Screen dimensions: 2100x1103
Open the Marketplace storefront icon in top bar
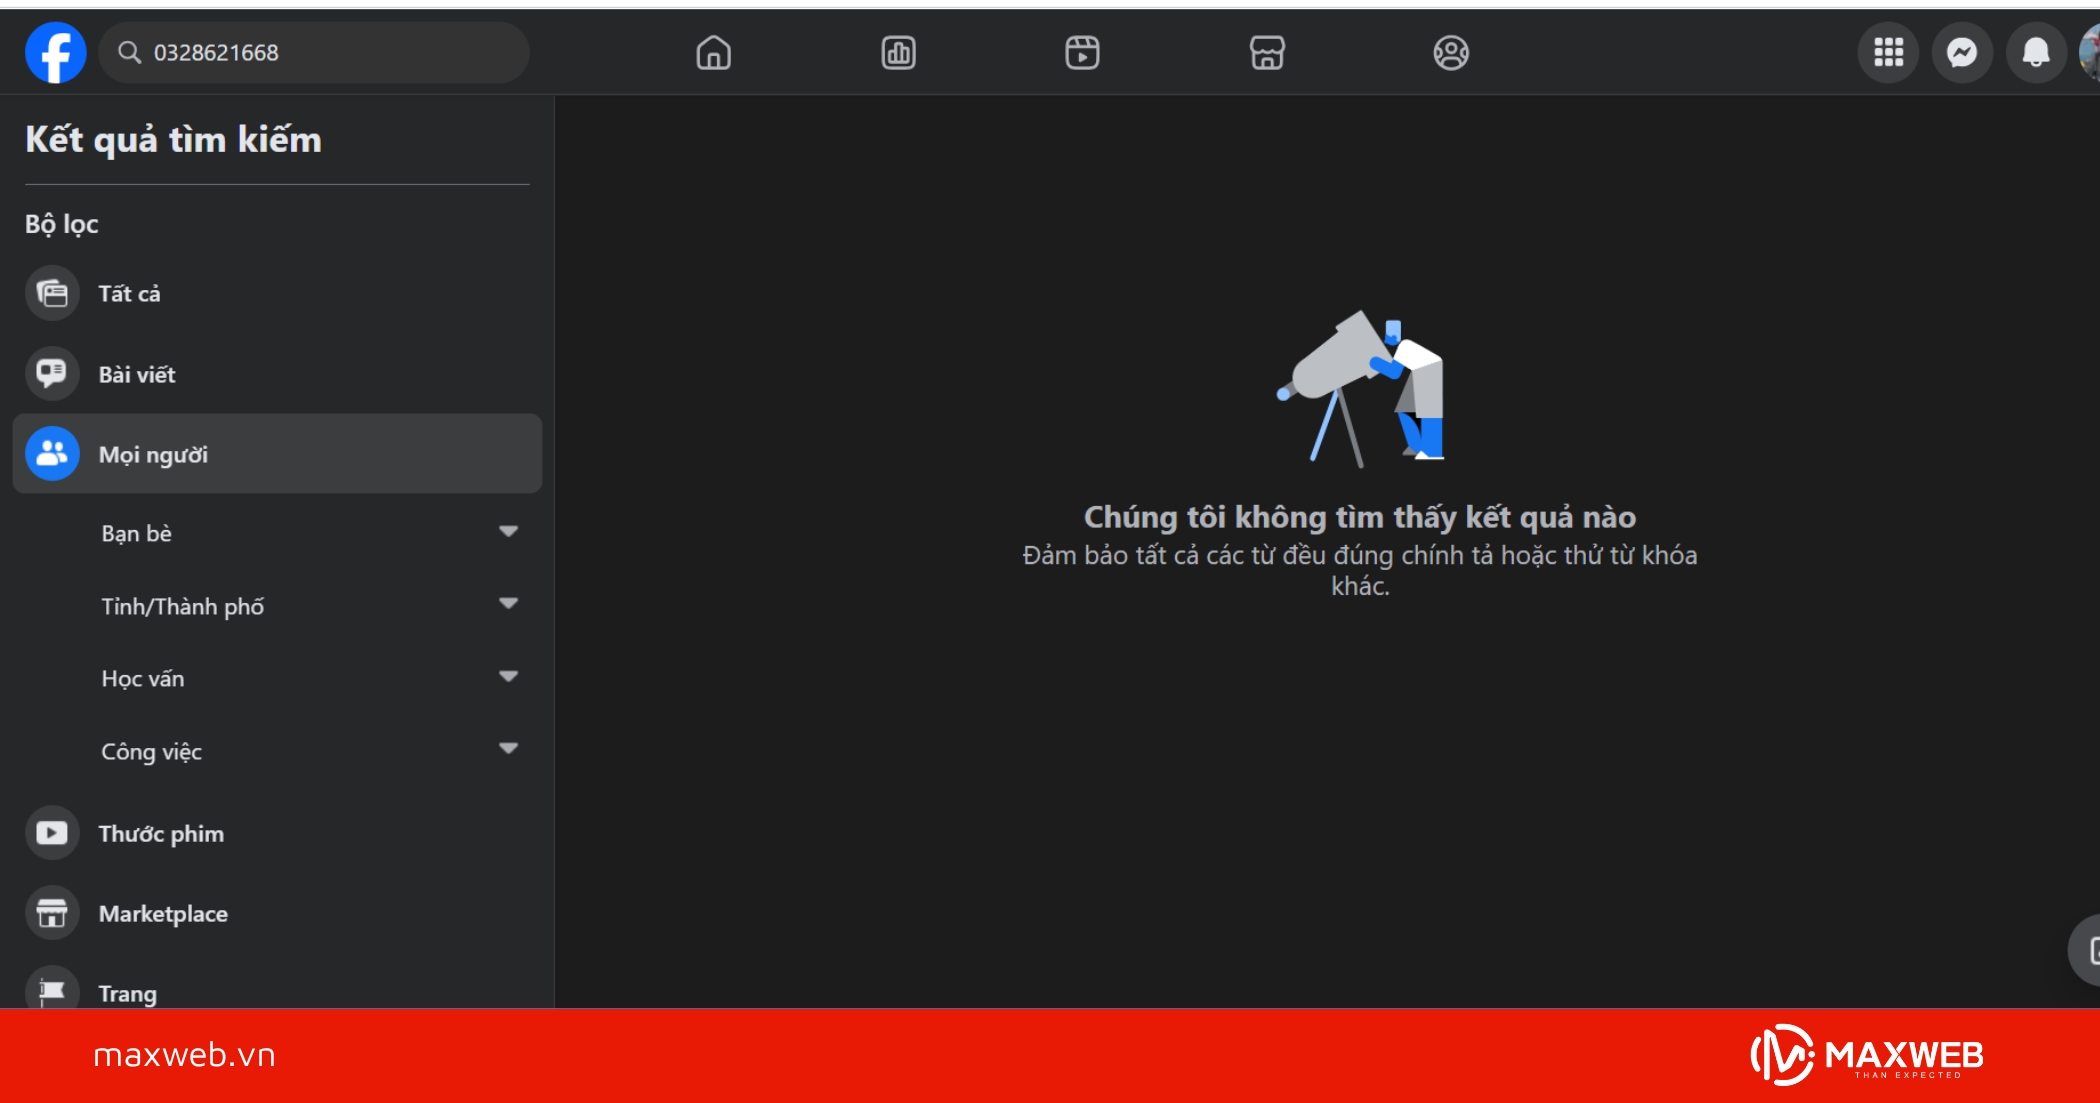coord(1267,53)
